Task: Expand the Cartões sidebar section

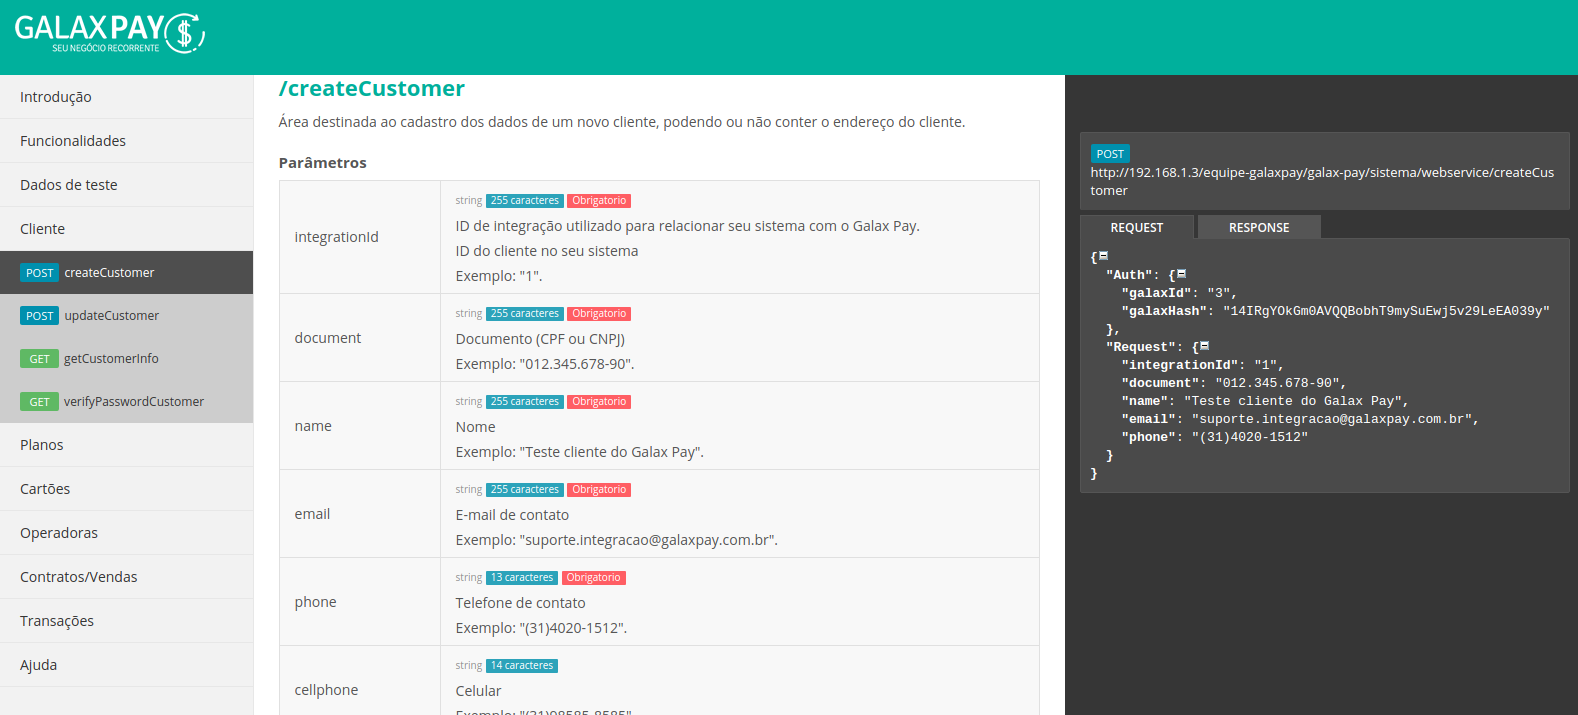Action: 126,489
